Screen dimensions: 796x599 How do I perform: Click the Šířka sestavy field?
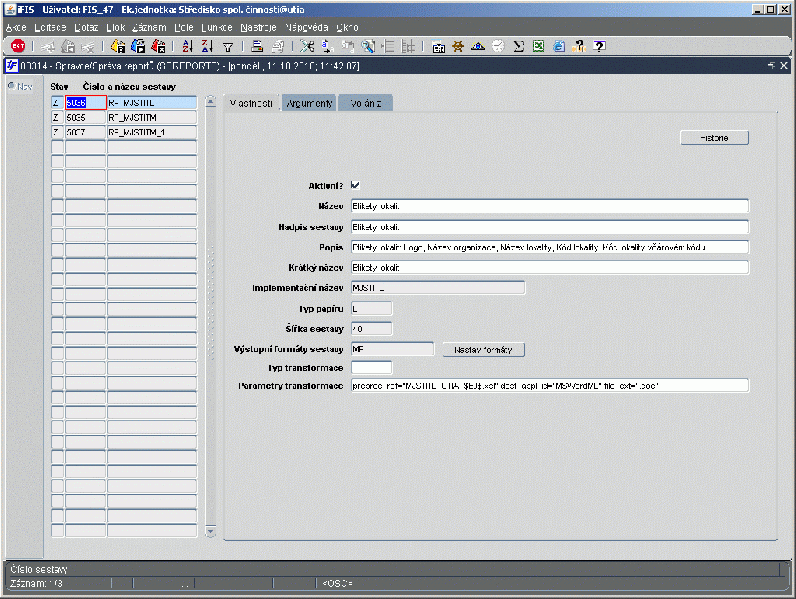(x=372, y=329)
